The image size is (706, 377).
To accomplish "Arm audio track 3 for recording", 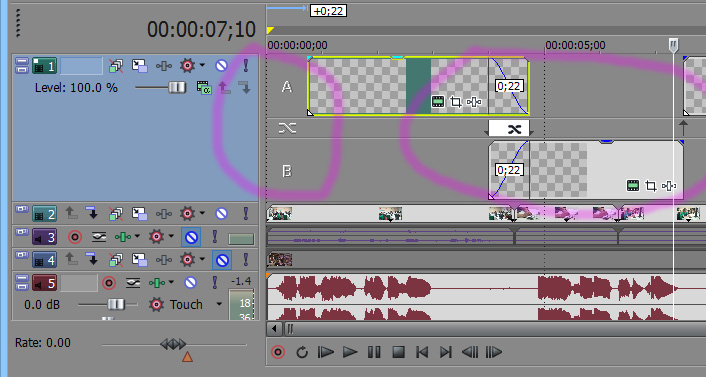I will [x=75, y=236].
